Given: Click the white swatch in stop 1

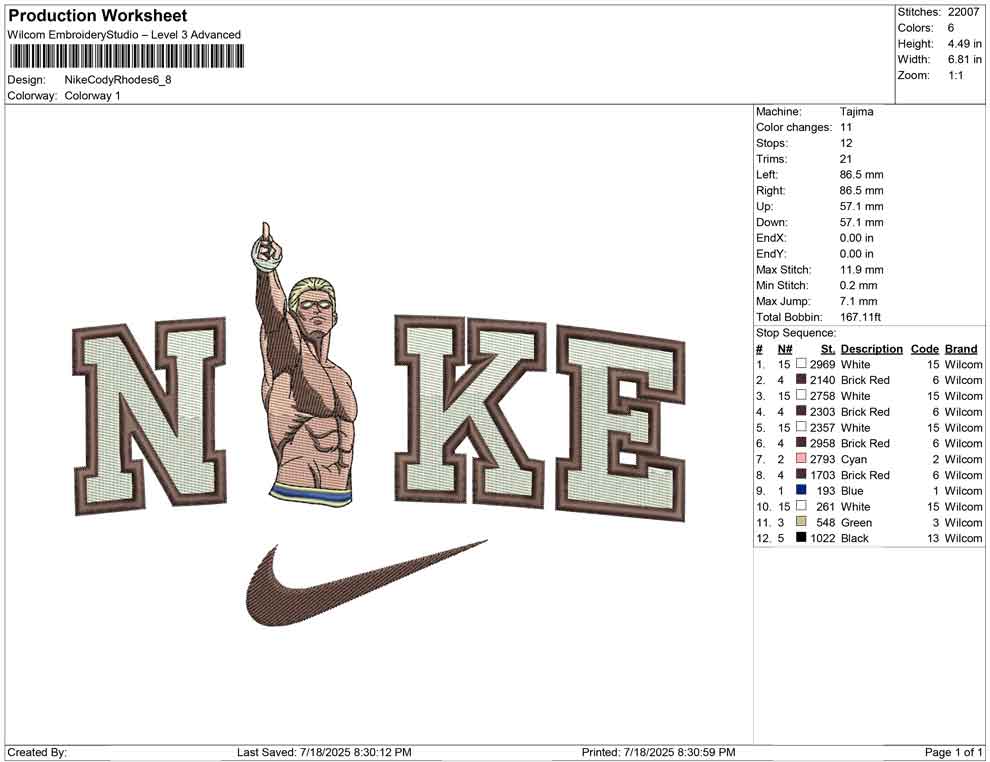Looking at the screenshot, I should click(801, 364).
